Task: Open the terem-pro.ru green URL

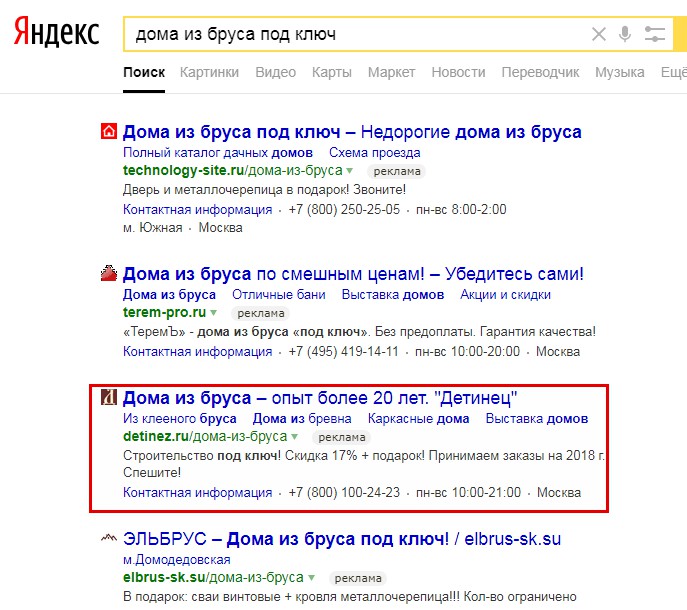Action: point(164,312)
